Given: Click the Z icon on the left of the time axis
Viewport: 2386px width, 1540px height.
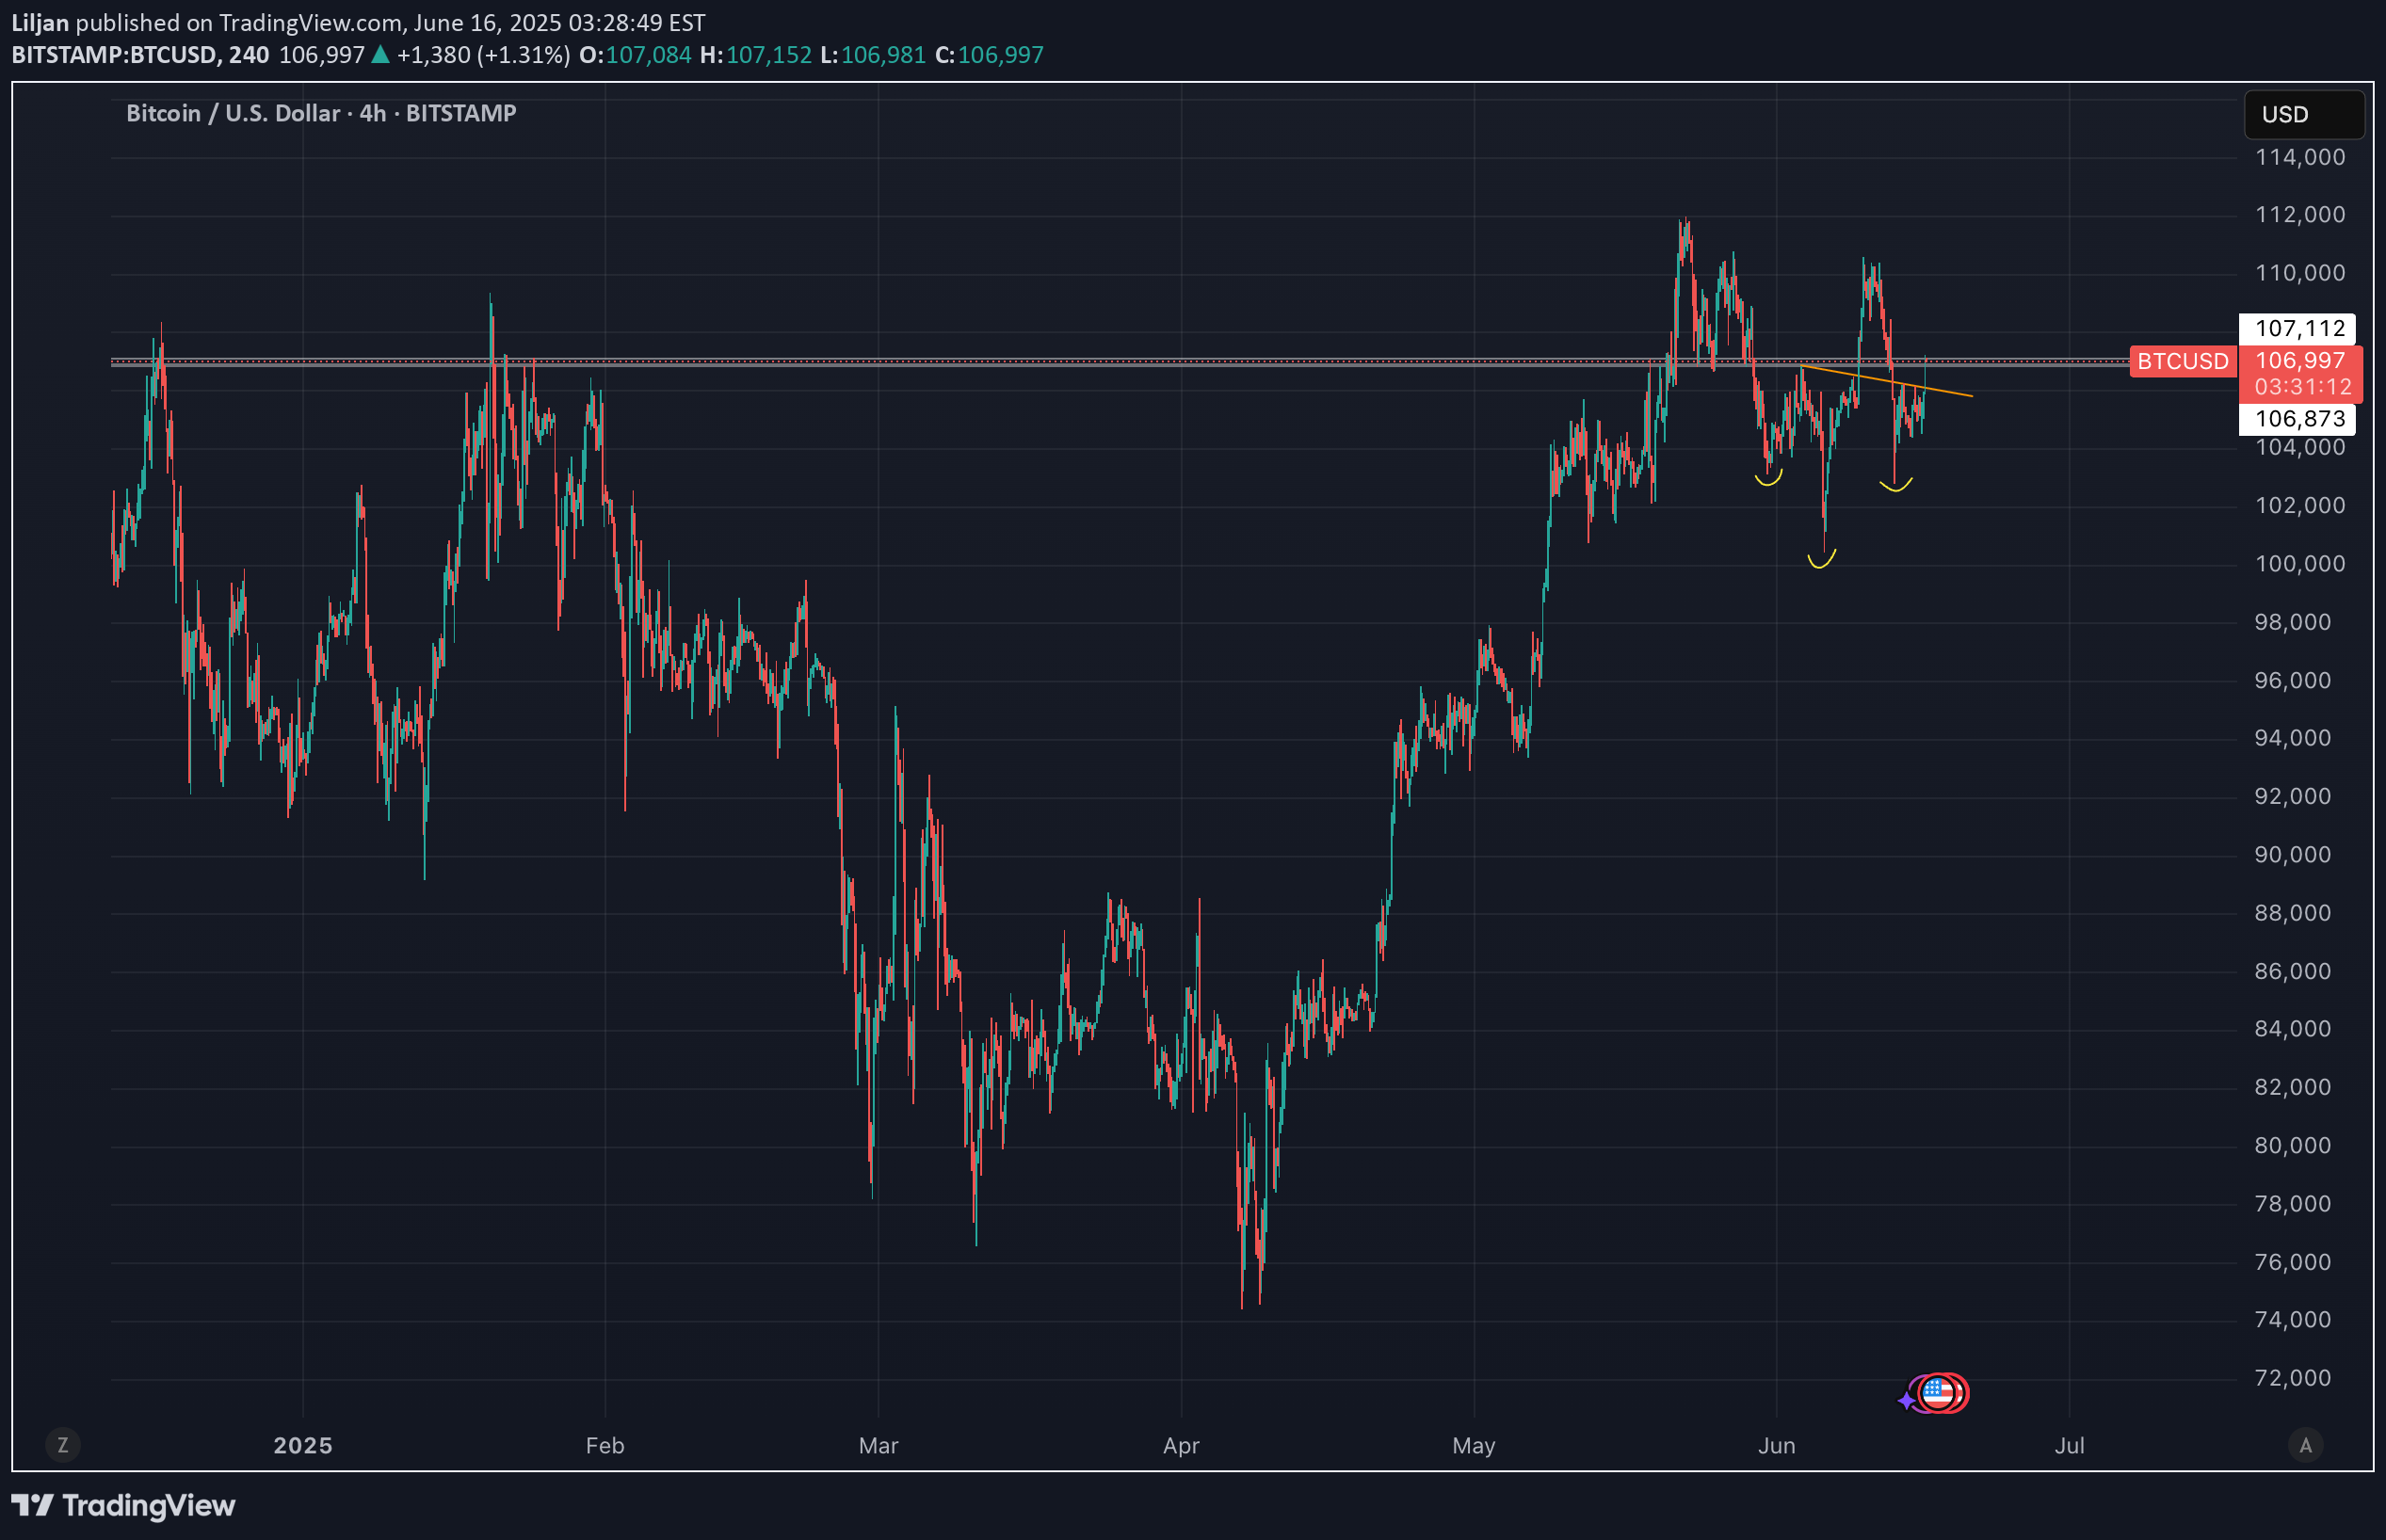Looking at the screenshot, I should click(x=63, y=1445).
